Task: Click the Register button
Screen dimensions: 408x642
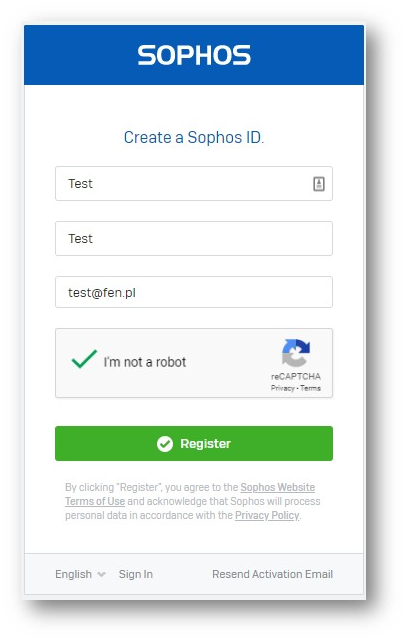Action: 194,443
